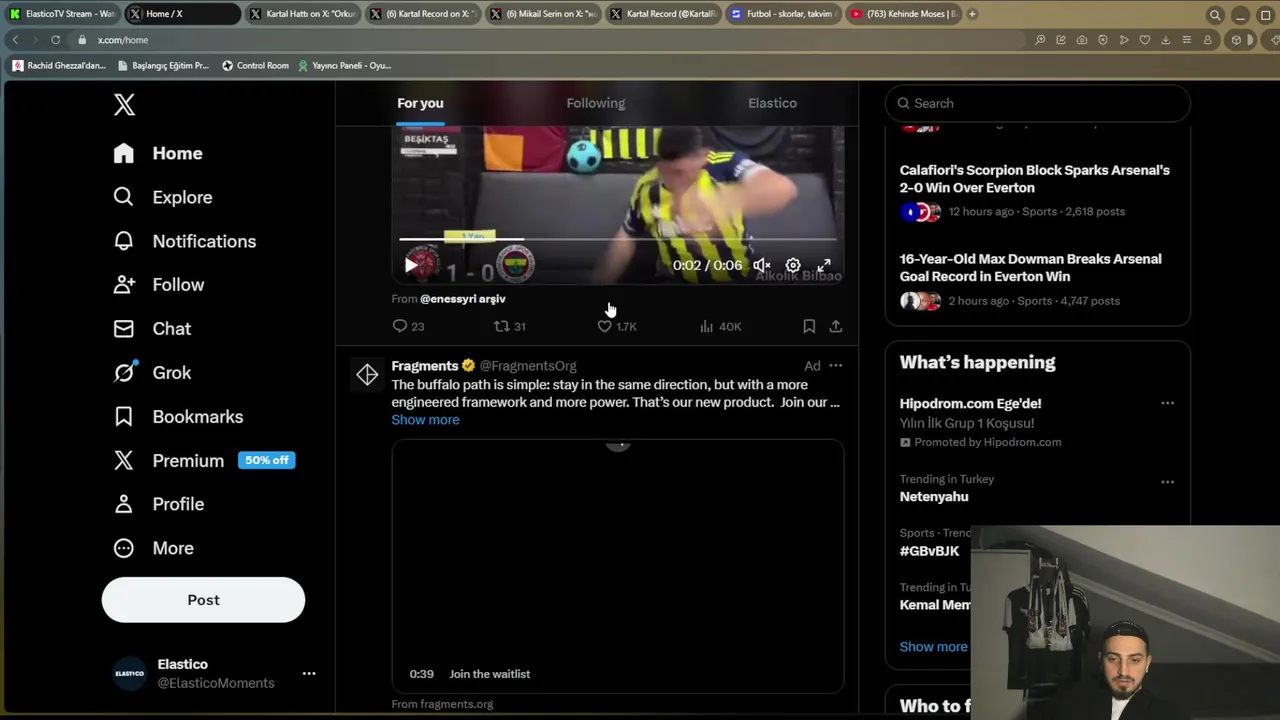Open the Fragments account name link

pyautogui.click(x=424, y=366)
